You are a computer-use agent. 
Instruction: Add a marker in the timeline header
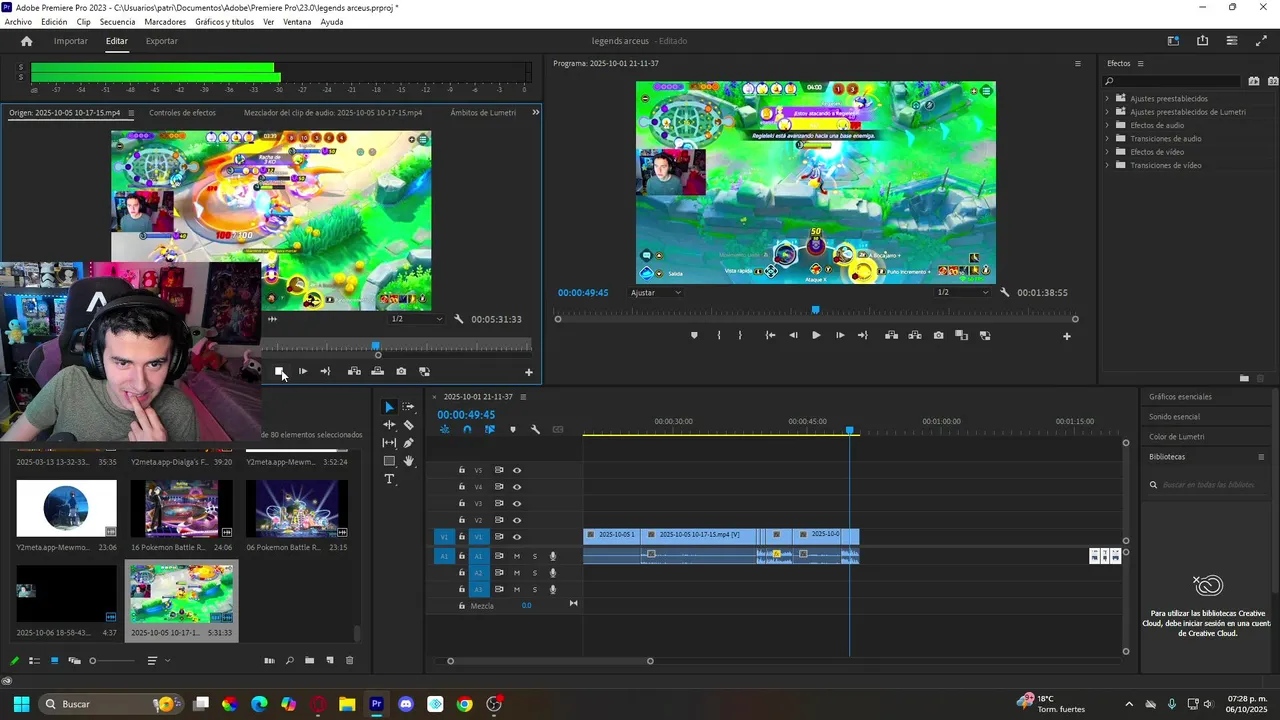(513, 430)
